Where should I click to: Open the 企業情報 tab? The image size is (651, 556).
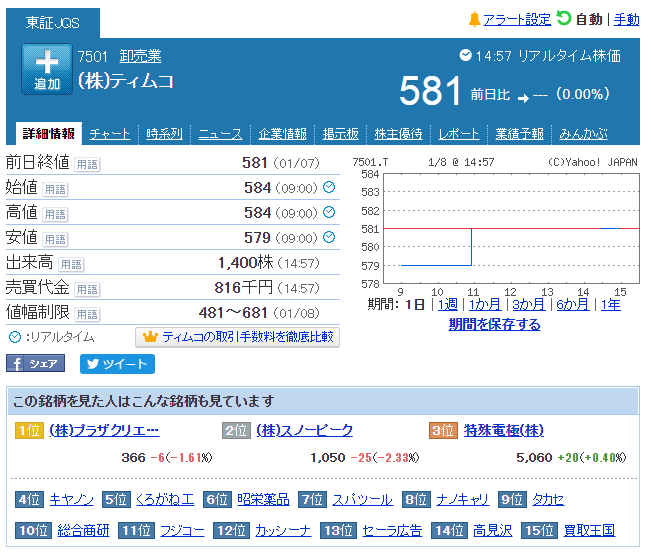pos(282,134)
